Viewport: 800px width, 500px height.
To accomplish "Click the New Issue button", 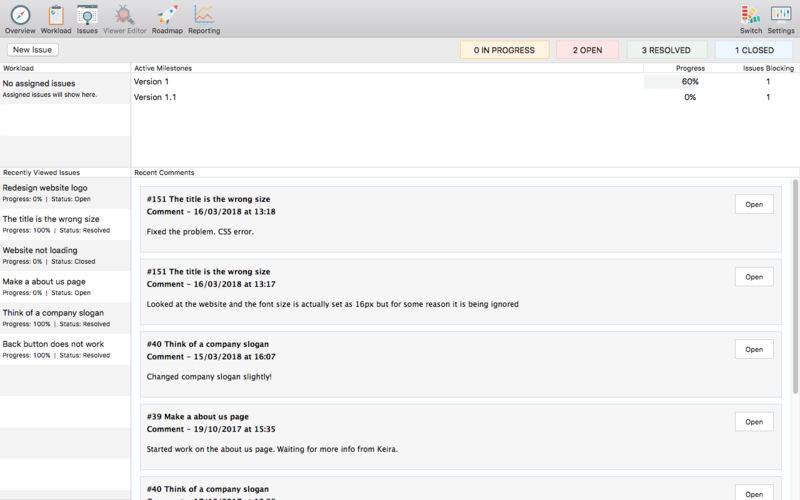I will 32,49.
